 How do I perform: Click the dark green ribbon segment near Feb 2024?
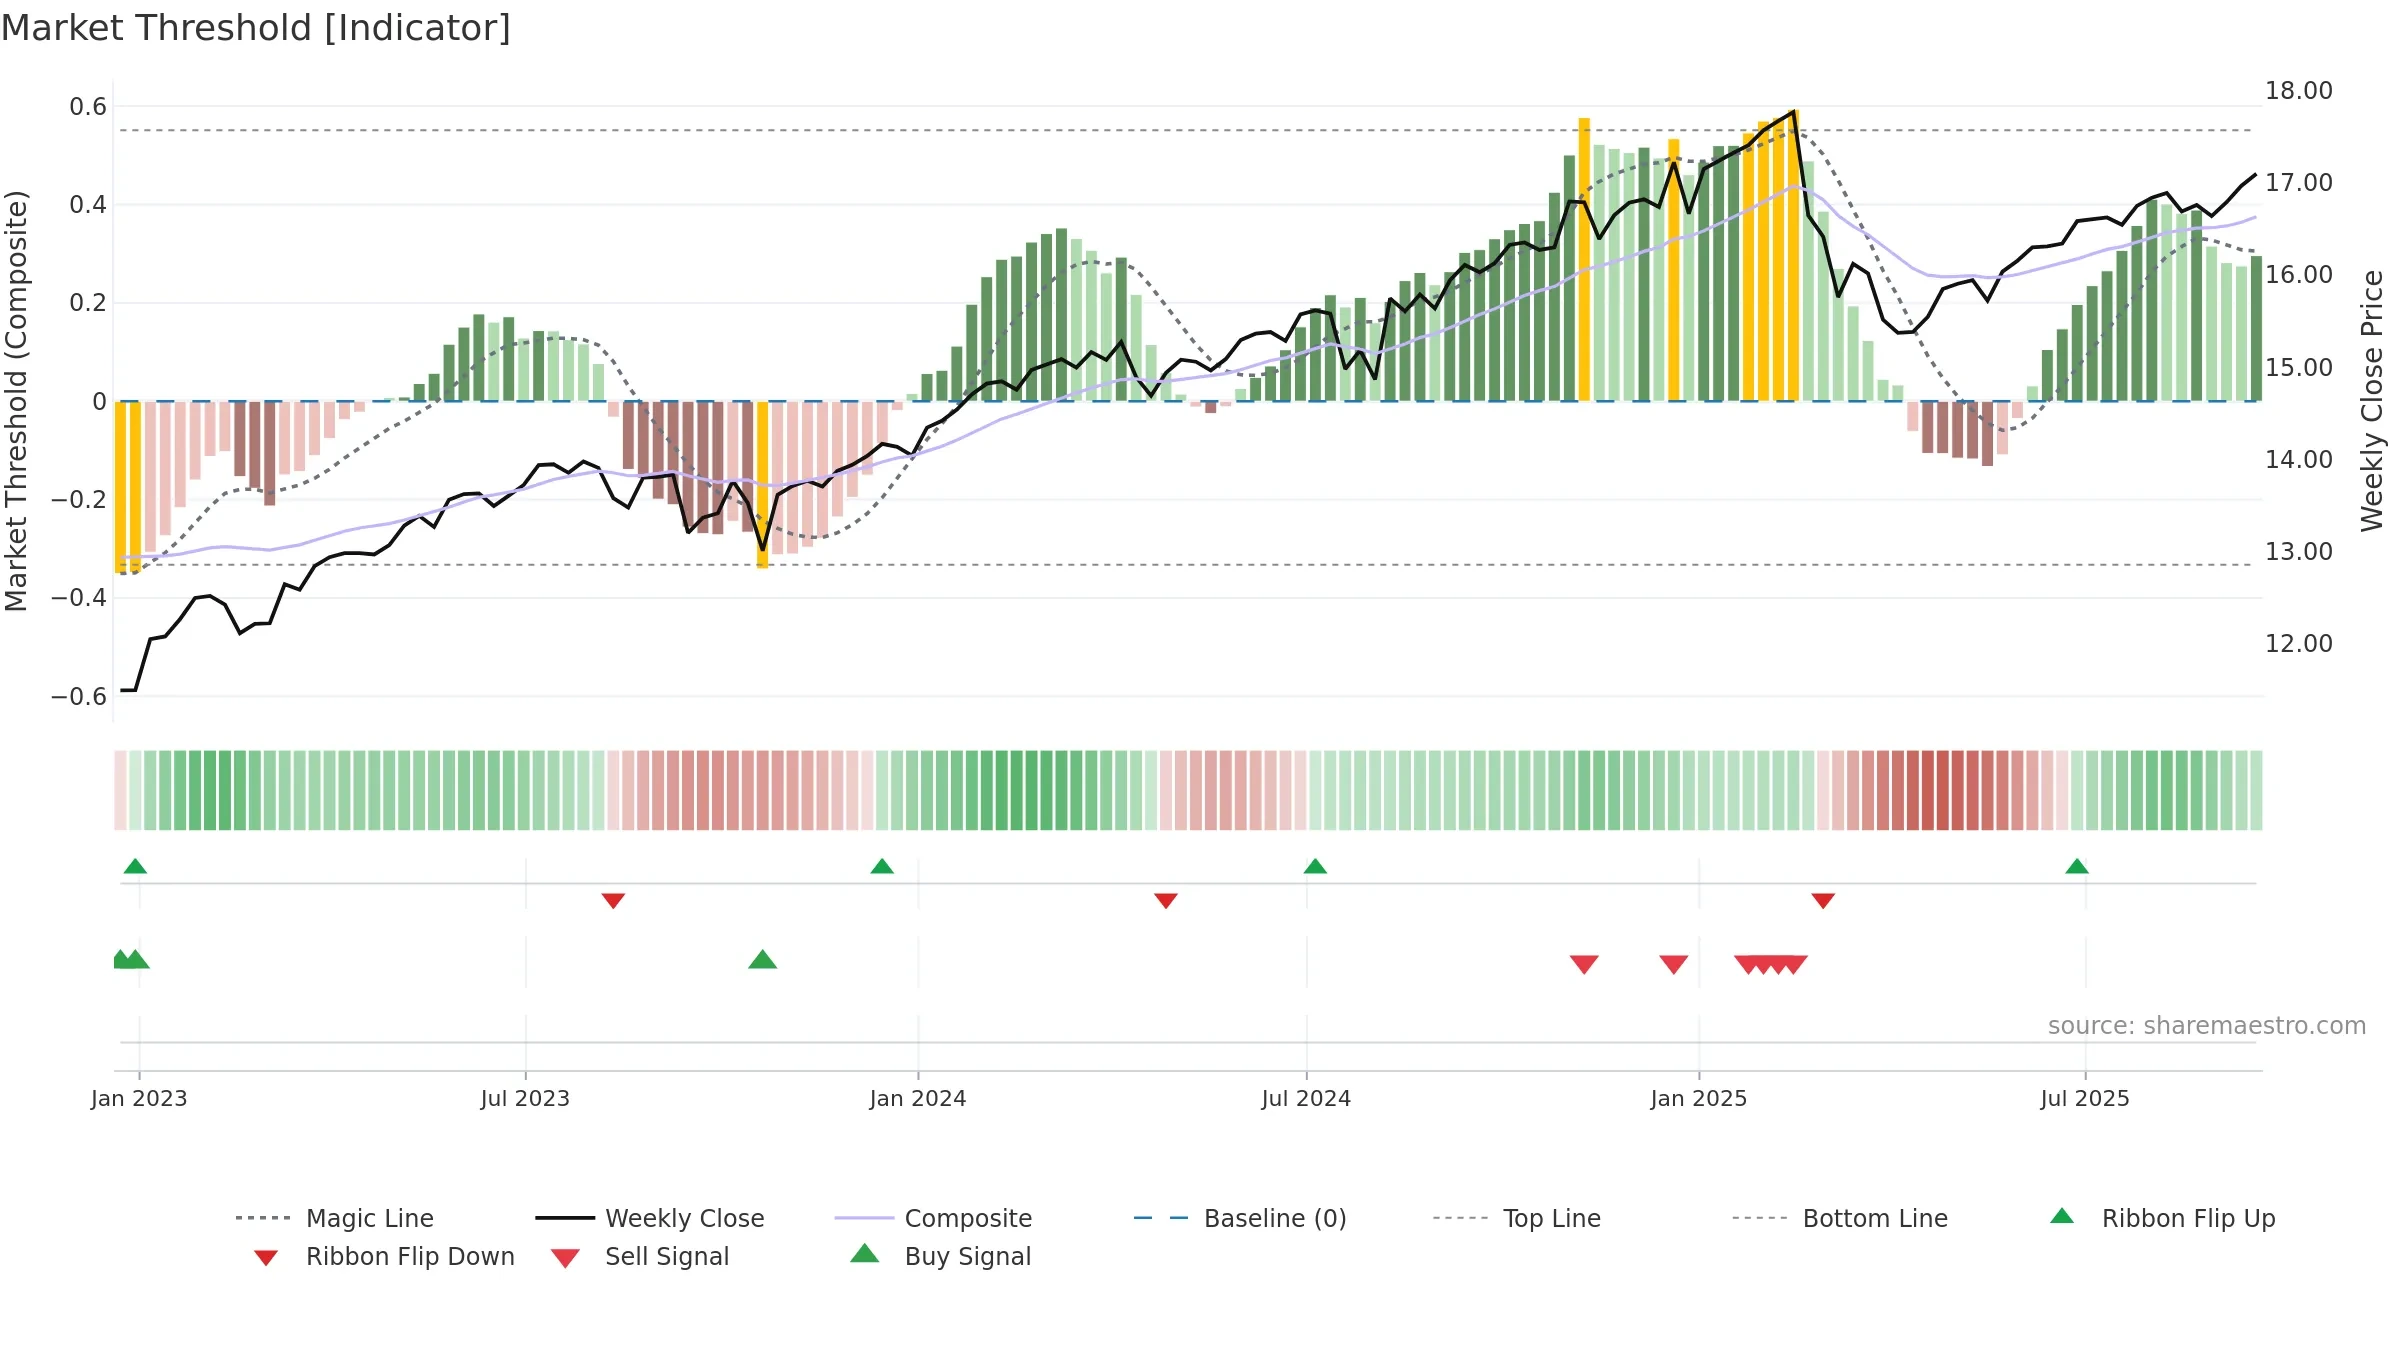pyautogui.click(x=1017, y=790)
